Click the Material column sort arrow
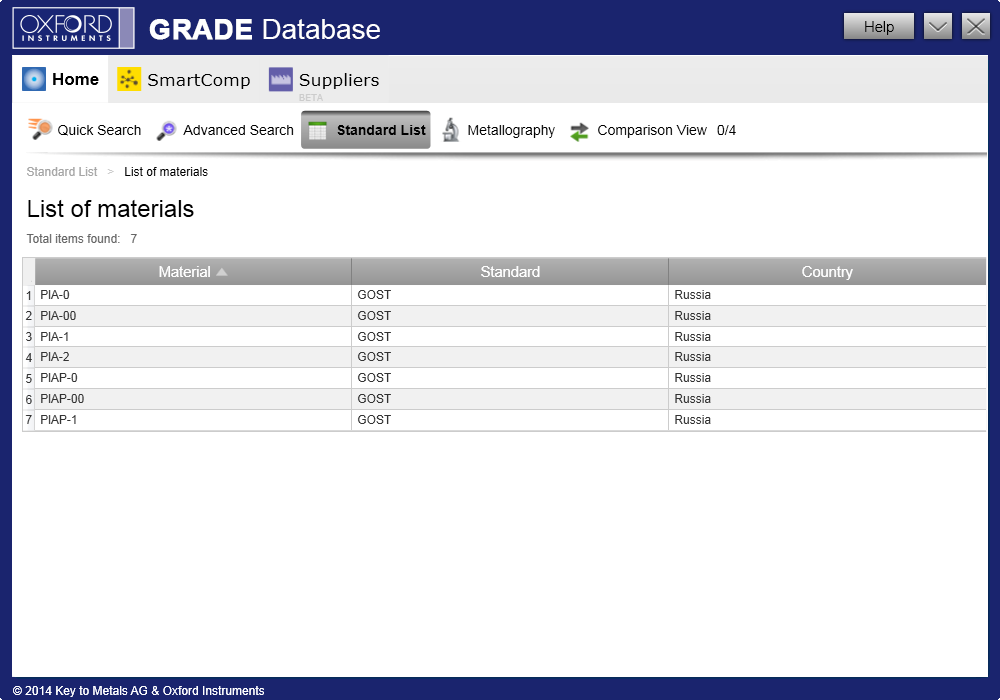1000x700 pixels. tap(221, 272)
